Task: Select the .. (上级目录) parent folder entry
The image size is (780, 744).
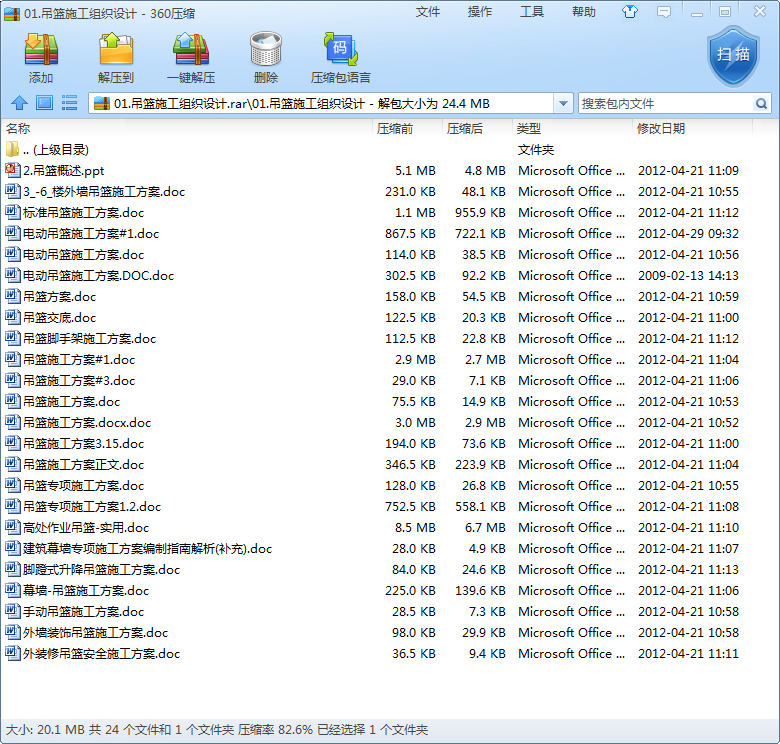Action: coord(60,150)
